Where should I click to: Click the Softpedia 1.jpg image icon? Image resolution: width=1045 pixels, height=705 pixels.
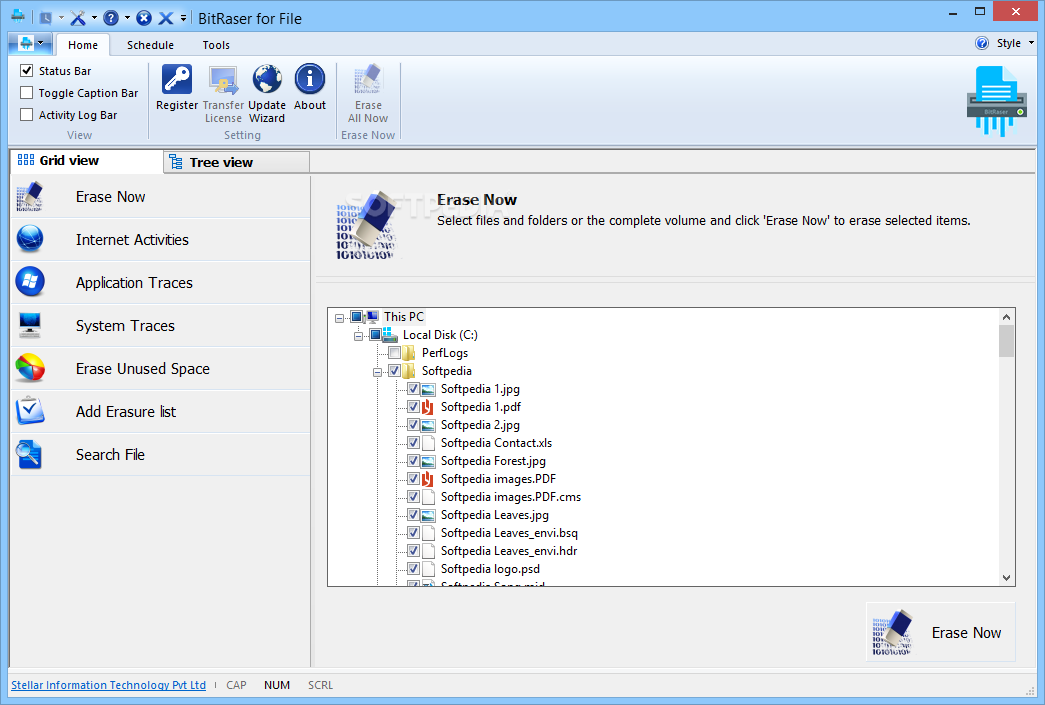tap(428, 389)
